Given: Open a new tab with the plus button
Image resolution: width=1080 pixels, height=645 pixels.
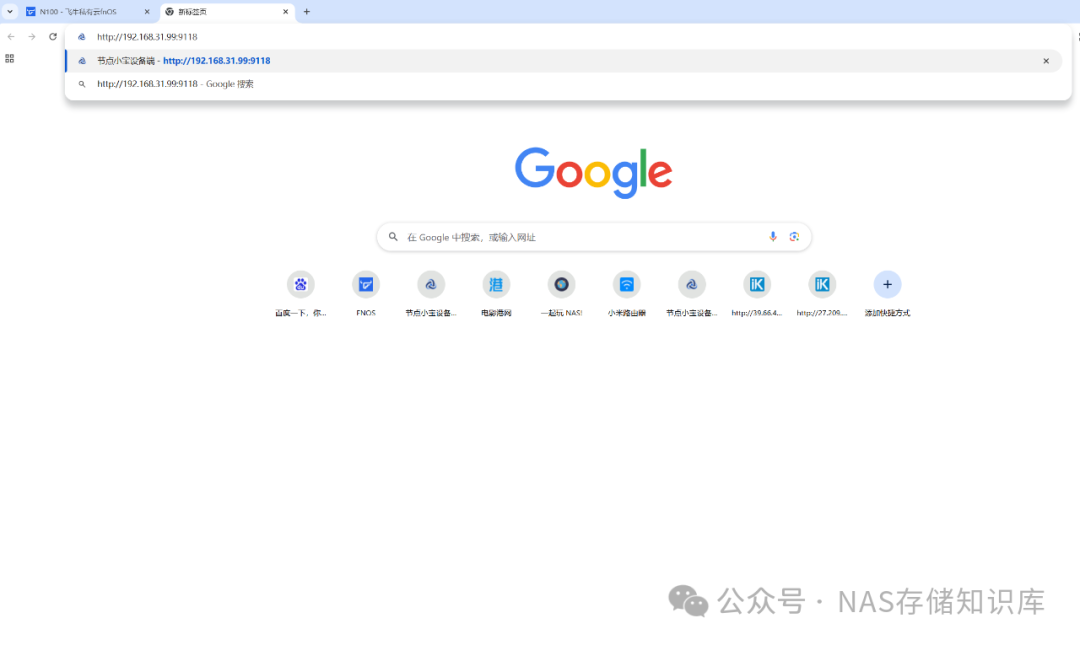Looking at the screenshot, I should click(x=307, y=12).
